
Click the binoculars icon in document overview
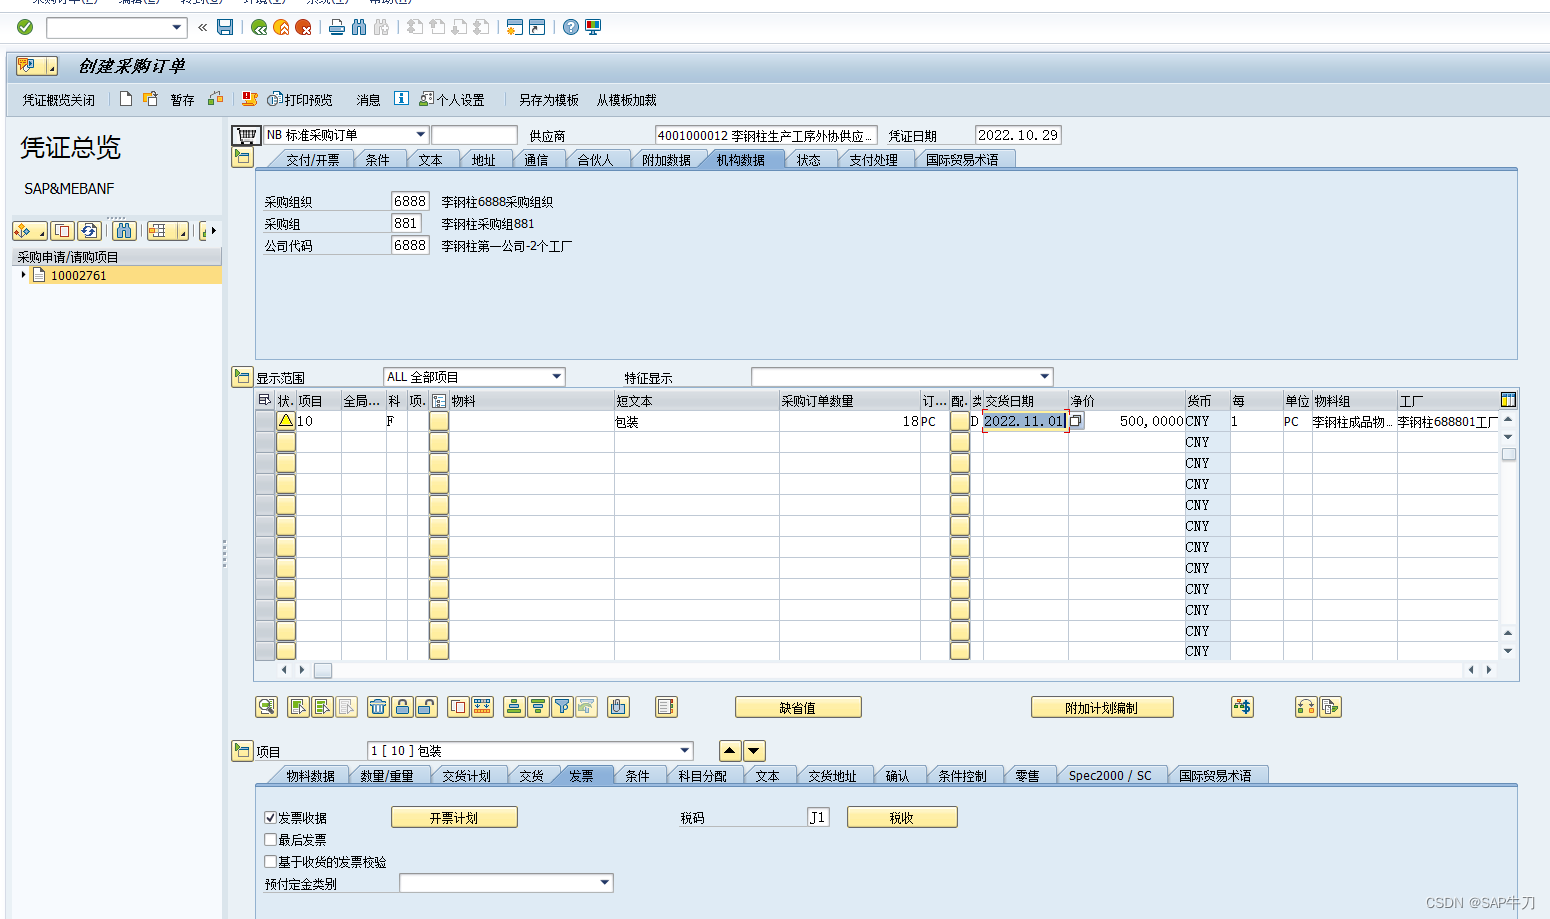124,231
